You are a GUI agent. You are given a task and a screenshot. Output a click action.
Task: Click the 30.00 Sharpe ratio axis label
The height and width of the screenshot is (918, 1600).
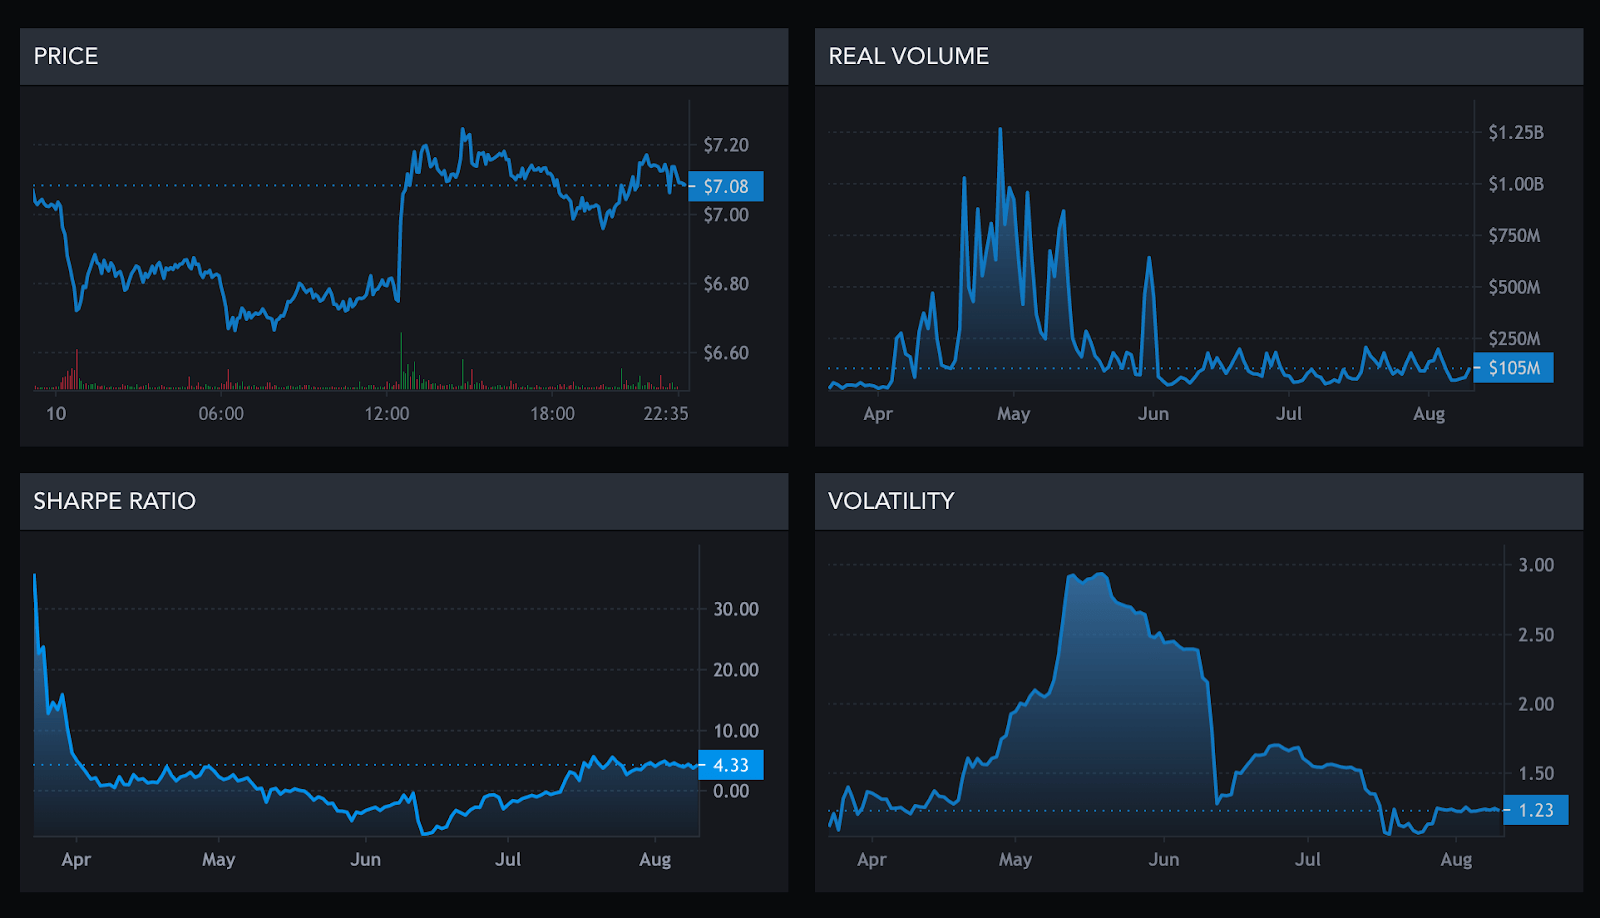(735, 609)
